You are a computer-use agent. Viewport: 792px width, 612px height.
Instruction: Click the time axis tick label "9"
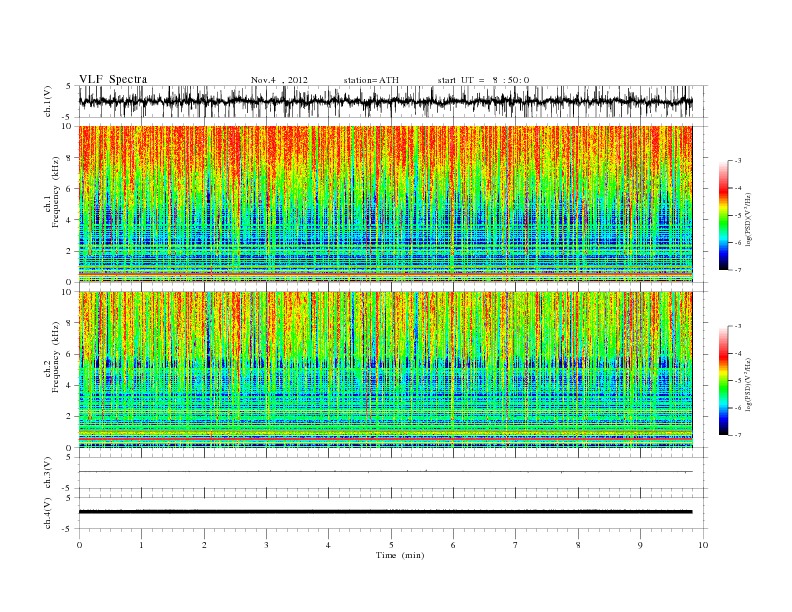[640, 545]
